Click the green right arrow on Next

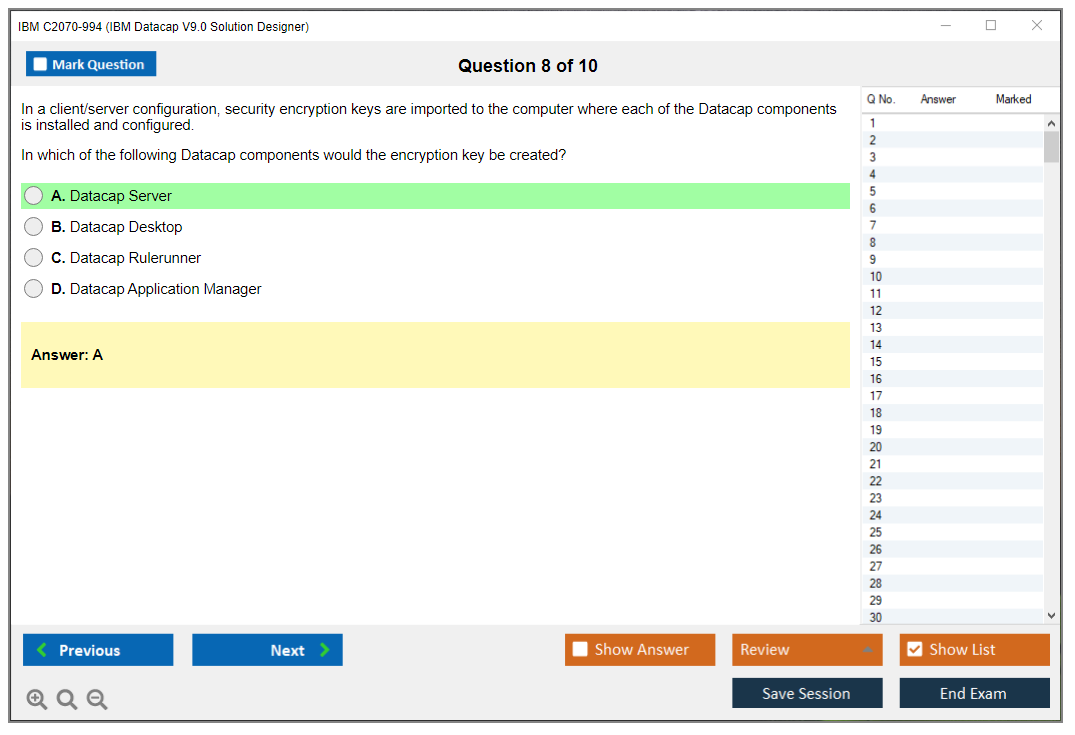[x=324, y=650]
